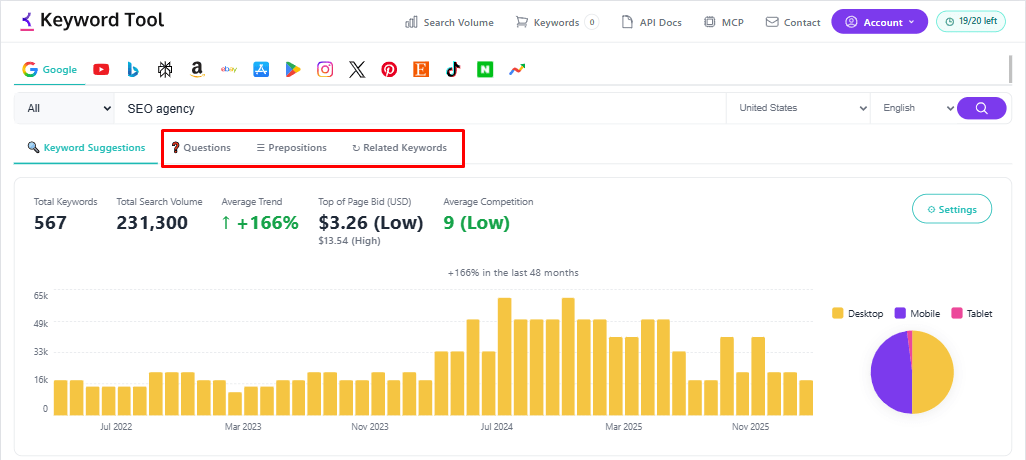The height and width of the screenshot is (460, 1026).
Task: Open the English language dropdown
Action: point(913,108)
